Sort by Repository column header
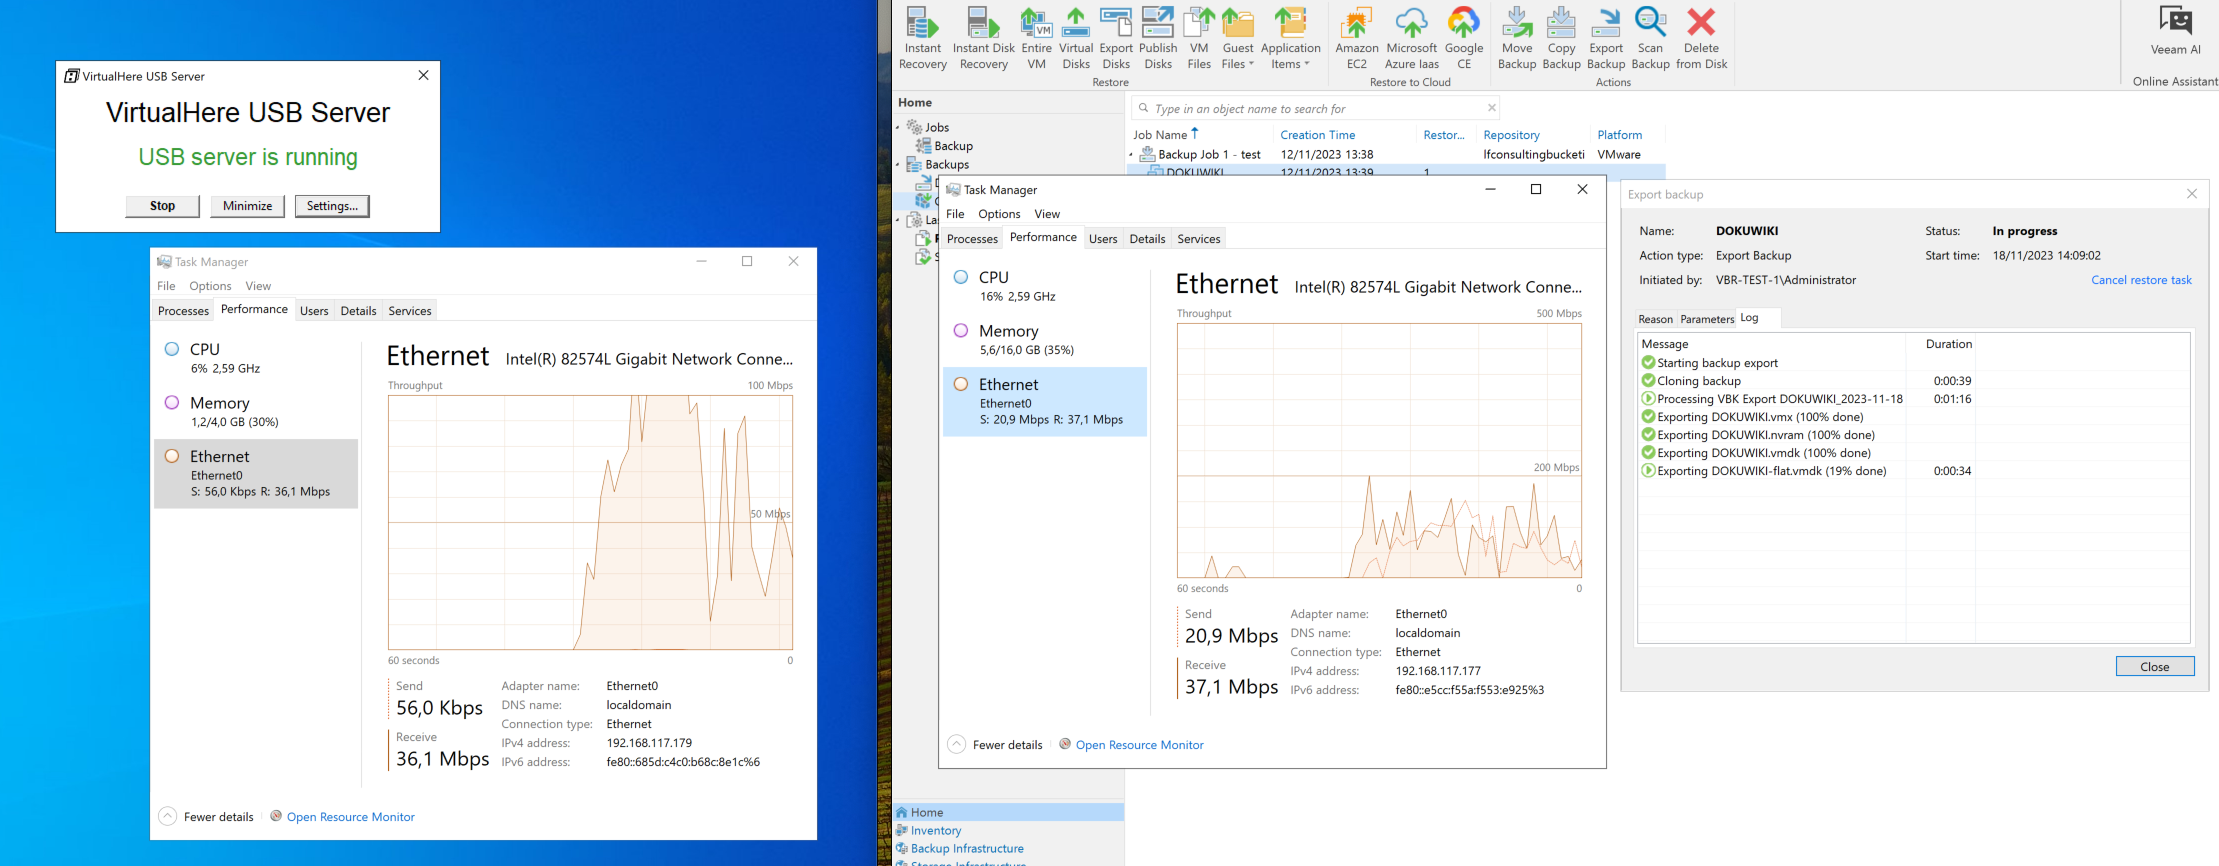Screen dimensions: 2219x866 [1511, 135]
